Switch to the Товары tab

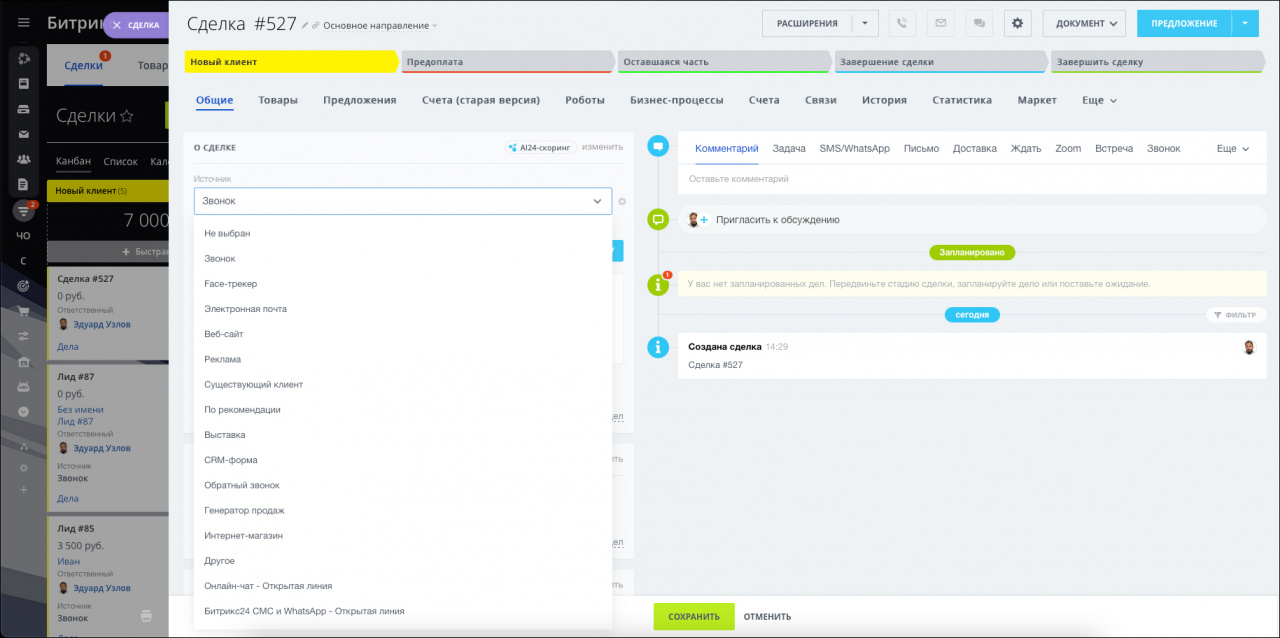(x=278, y=100)
